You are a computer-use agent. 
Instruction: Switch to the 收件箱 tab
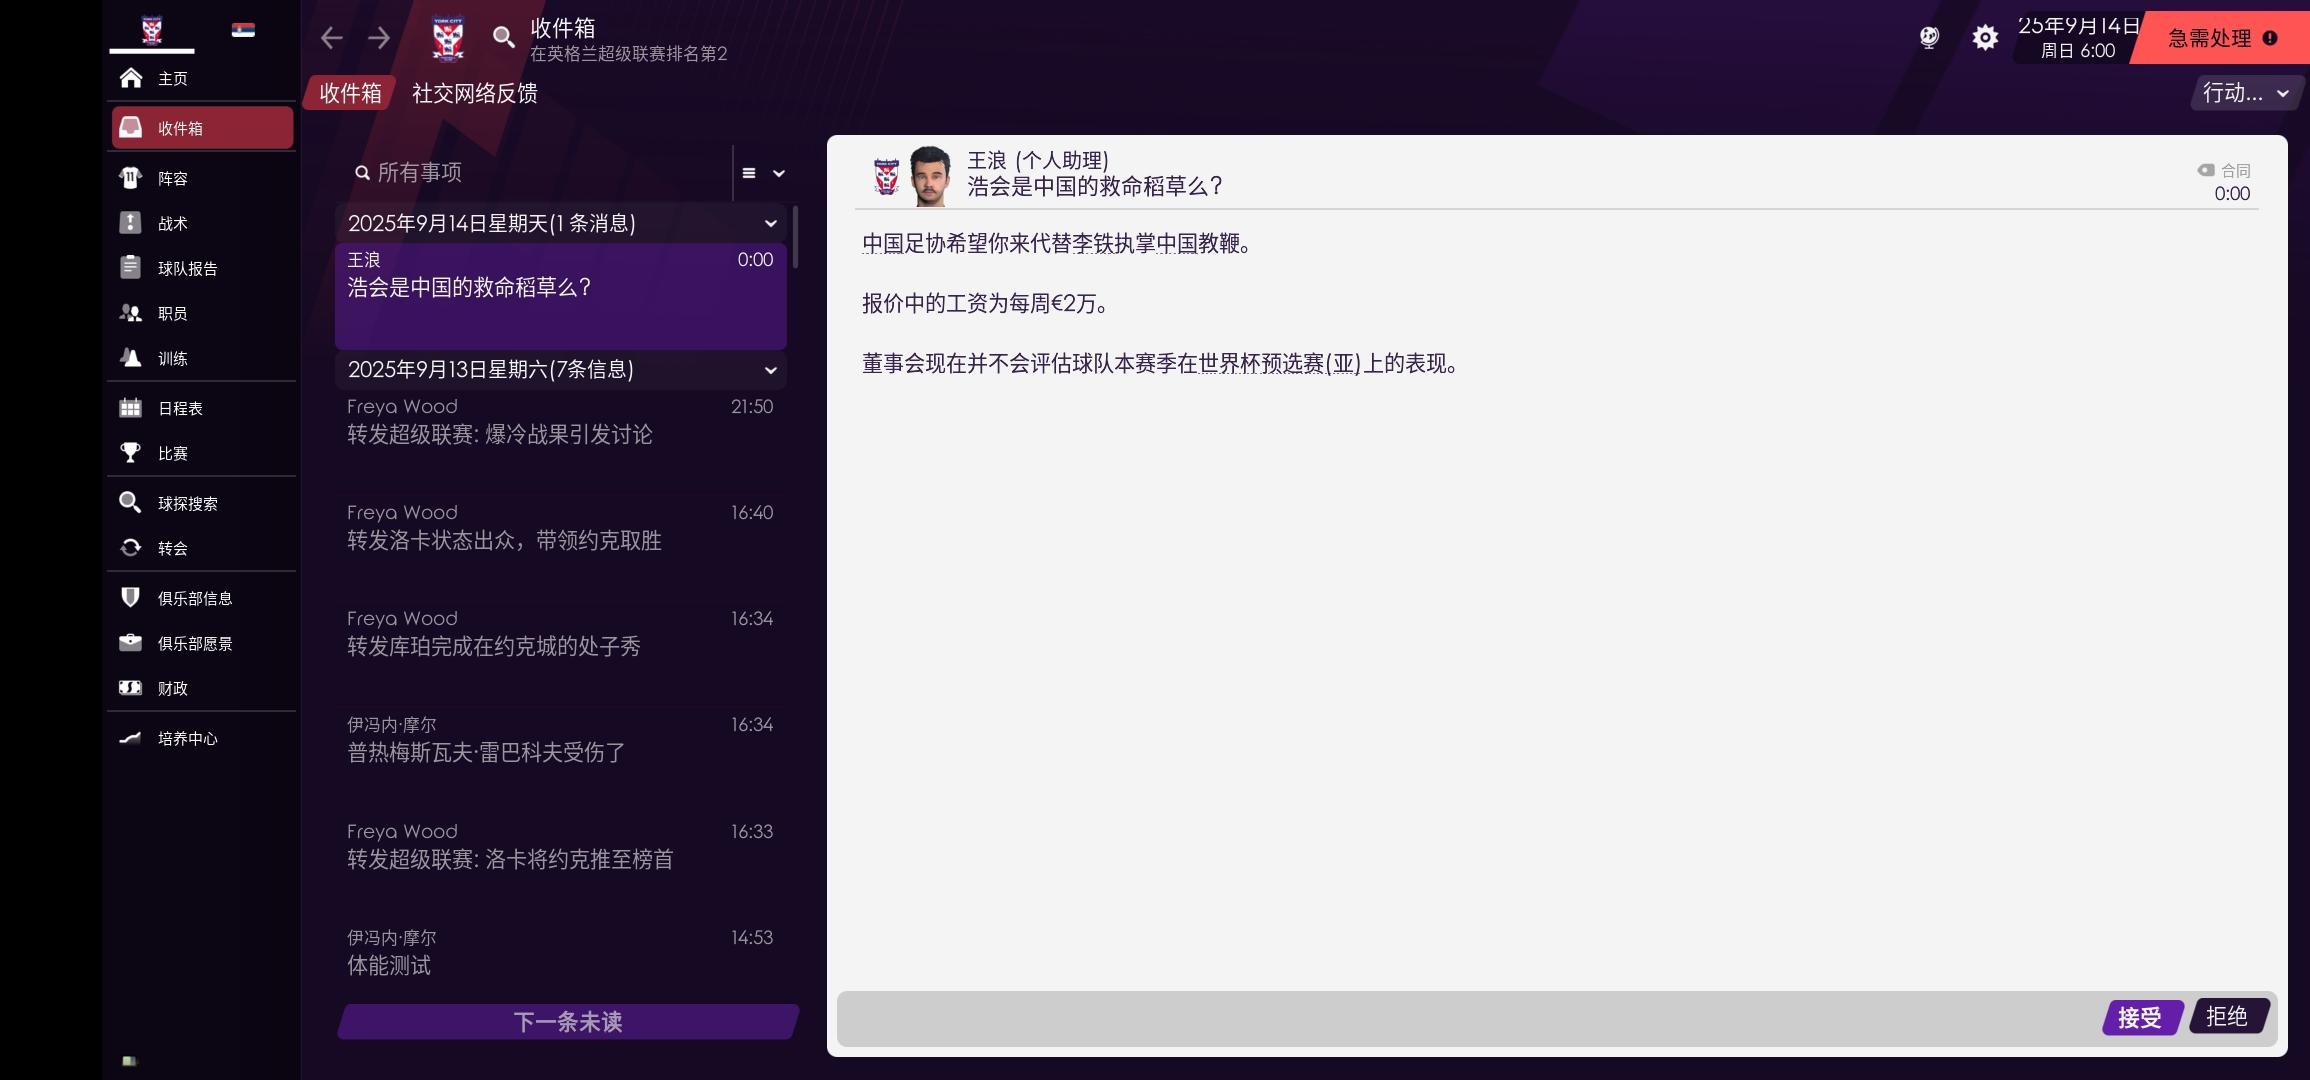[350, 93]
